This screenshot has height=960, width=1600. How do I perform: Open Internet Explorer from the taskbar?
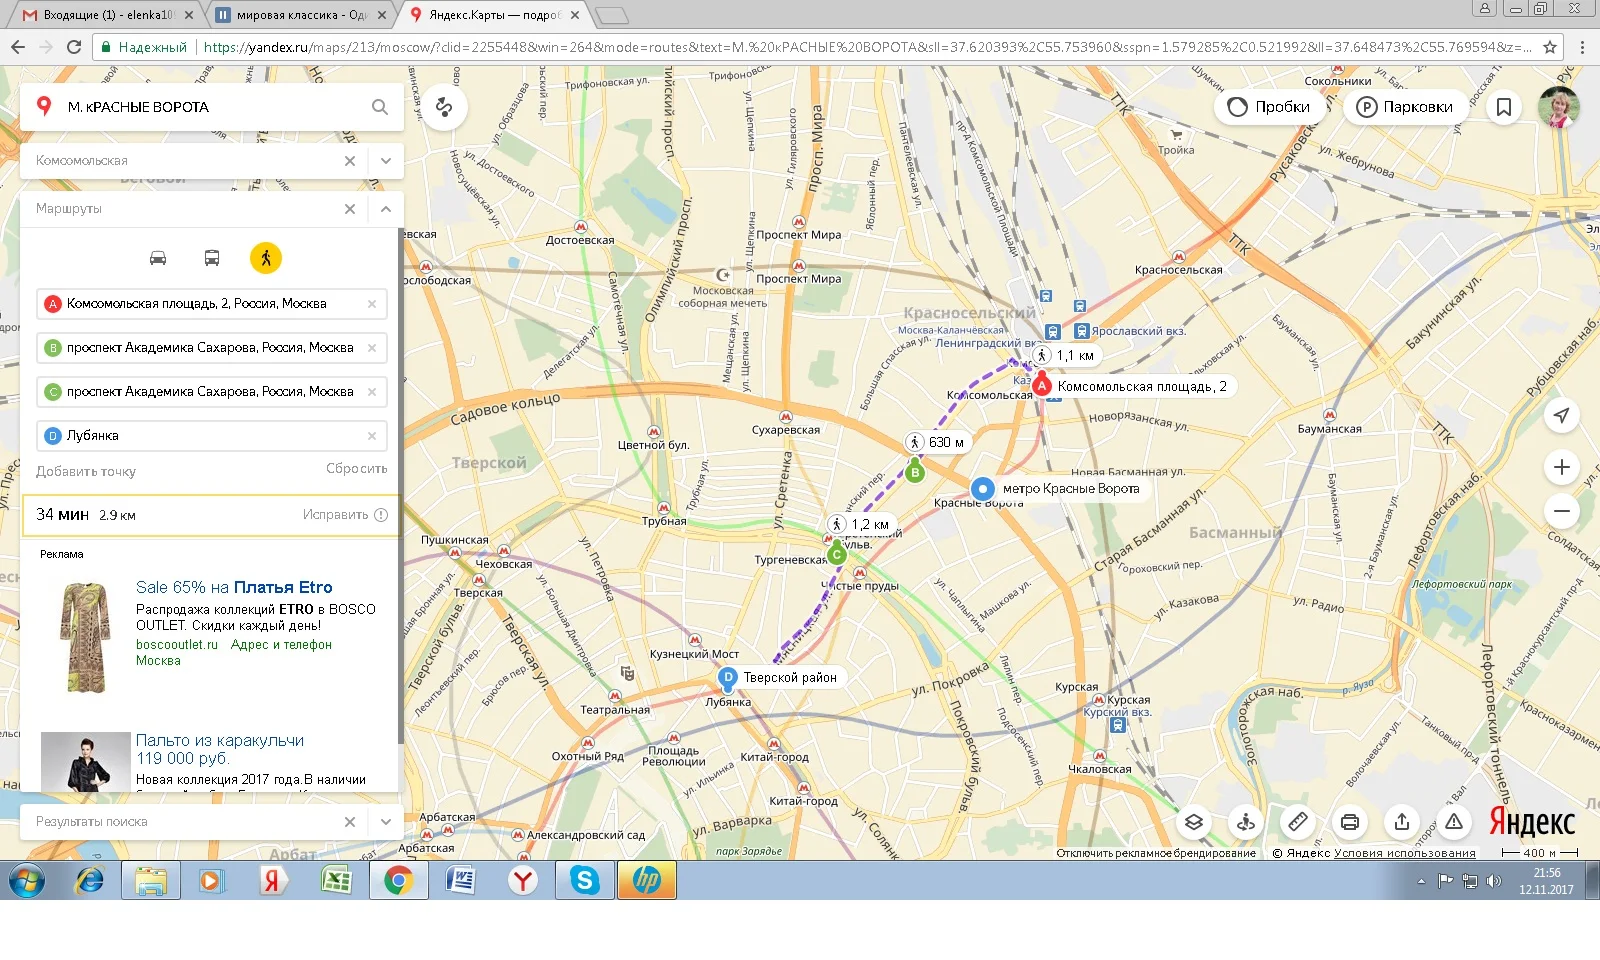(x=90, y=881)
